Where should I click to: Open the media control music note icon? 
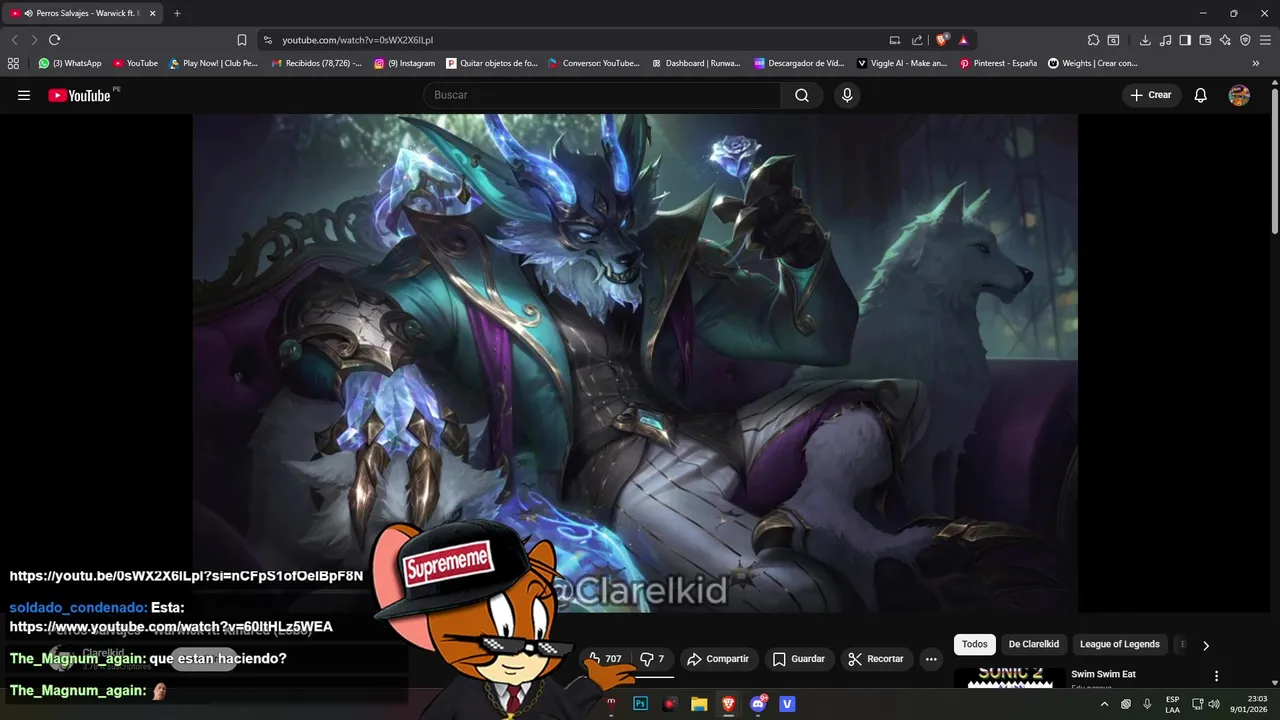click(x=1165, y=40)
